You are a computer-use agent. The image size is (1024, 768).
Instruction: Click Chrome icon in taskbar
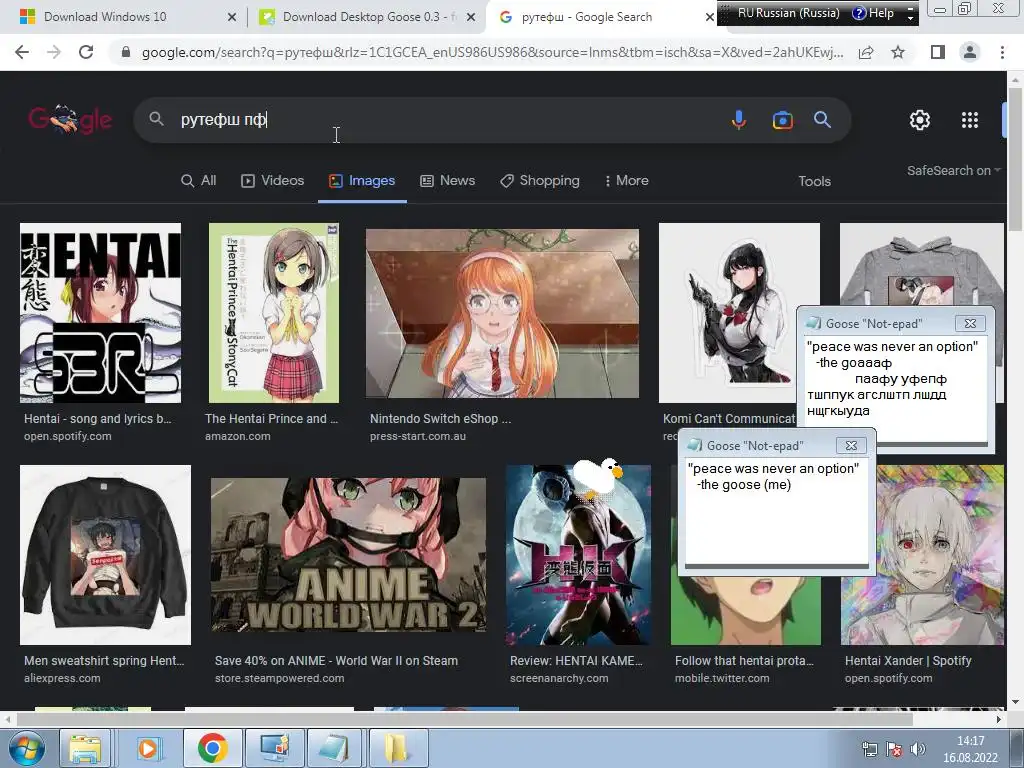tap(212, 748)
